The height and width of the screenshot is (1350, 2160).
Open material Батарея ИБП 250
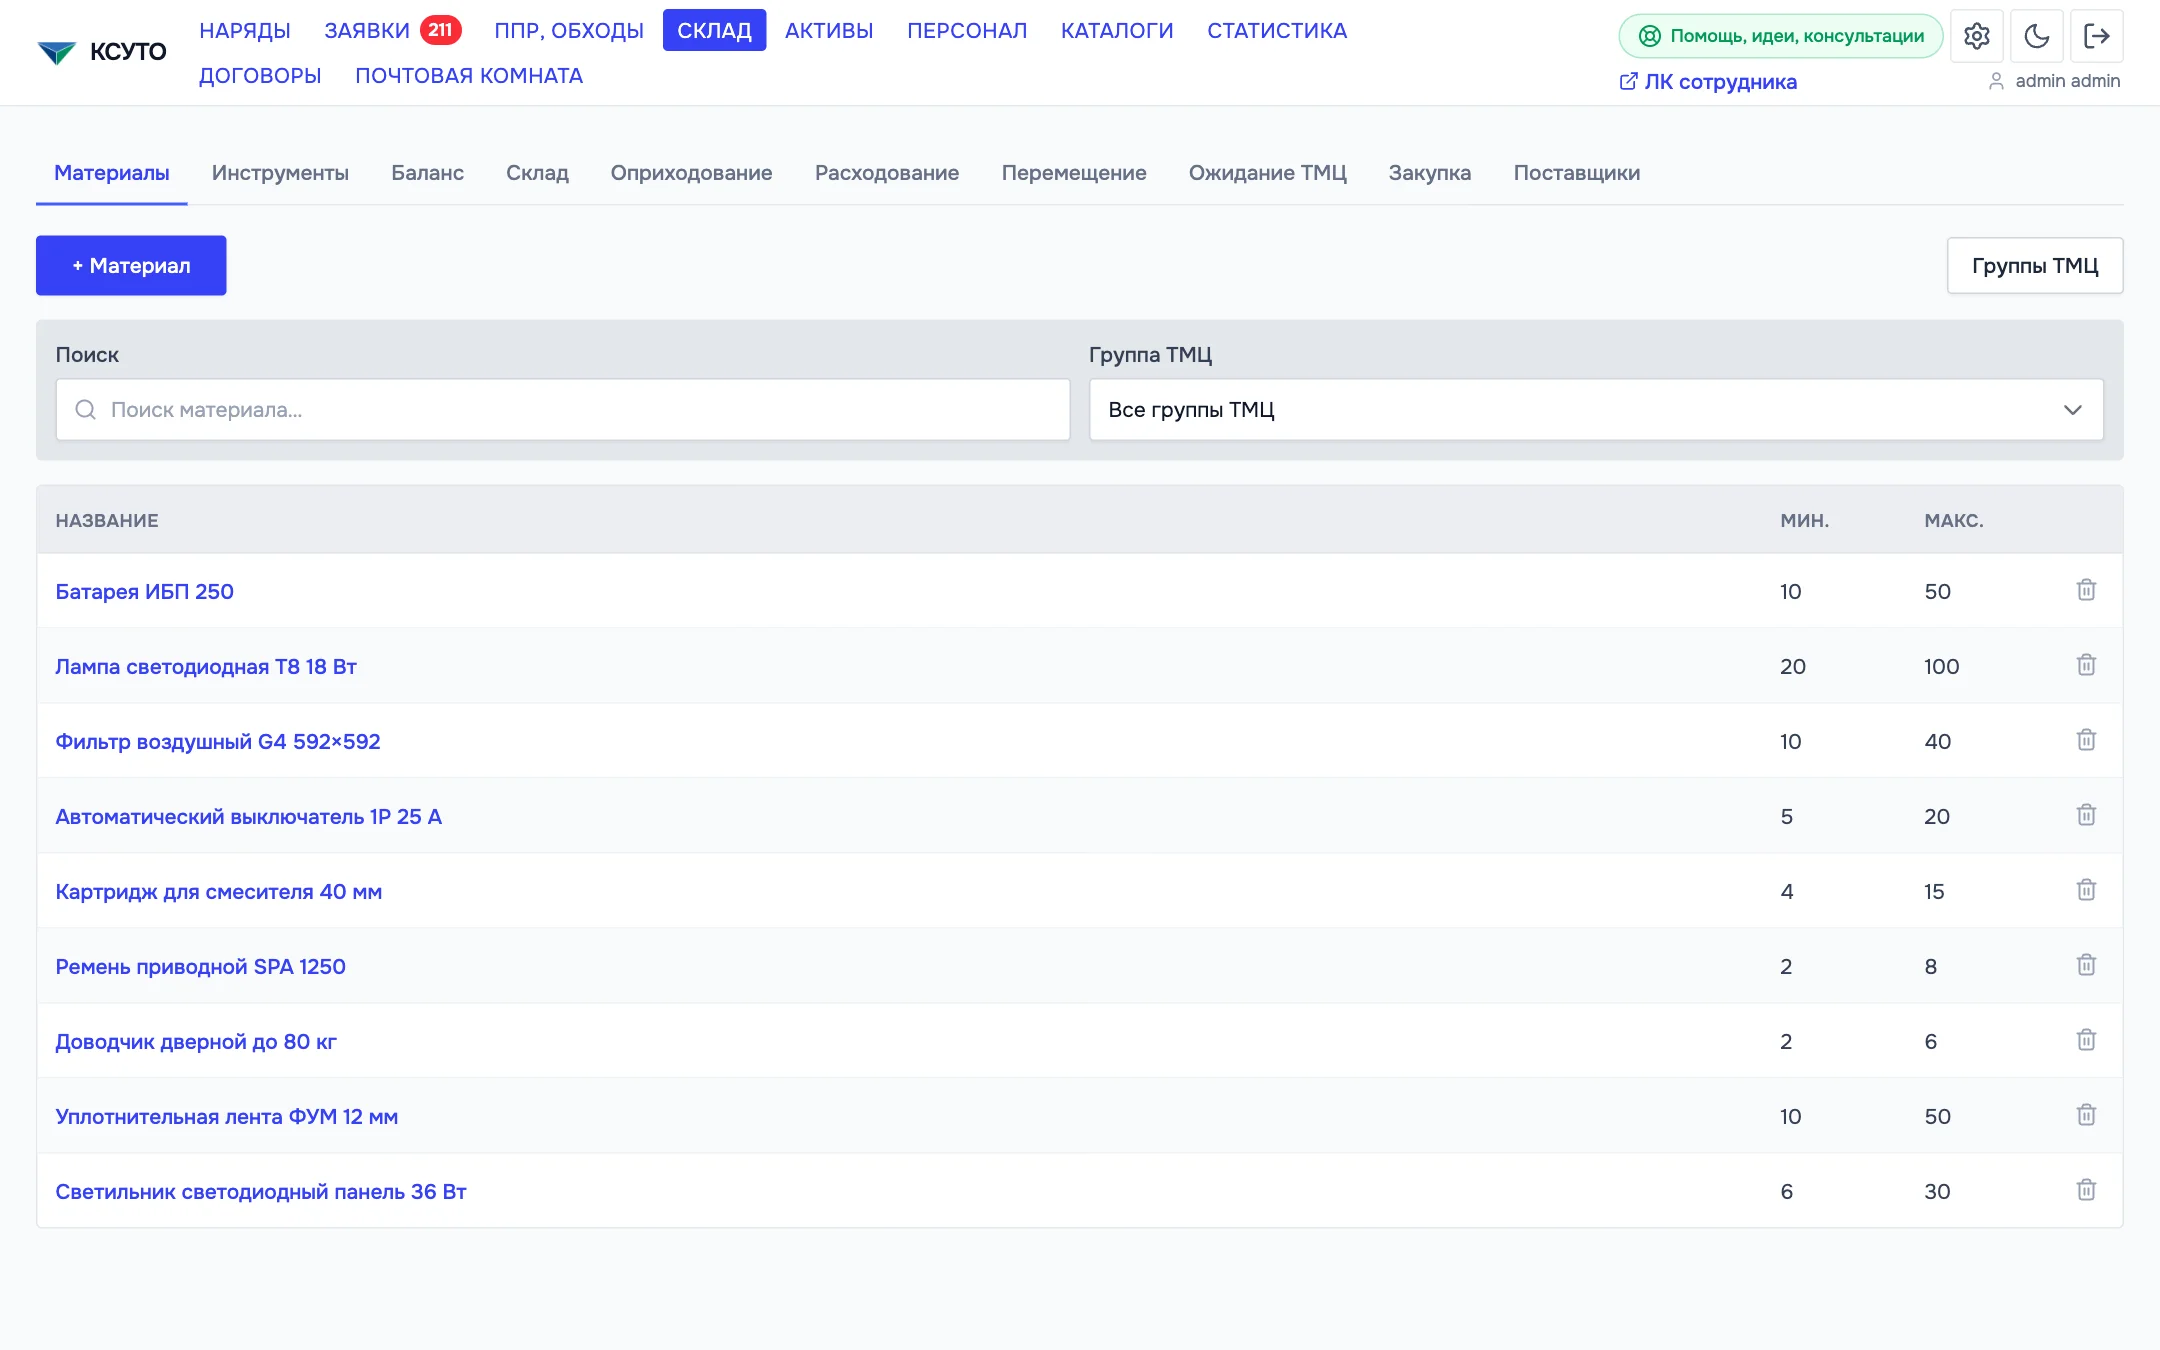click(x=145, y=591)
